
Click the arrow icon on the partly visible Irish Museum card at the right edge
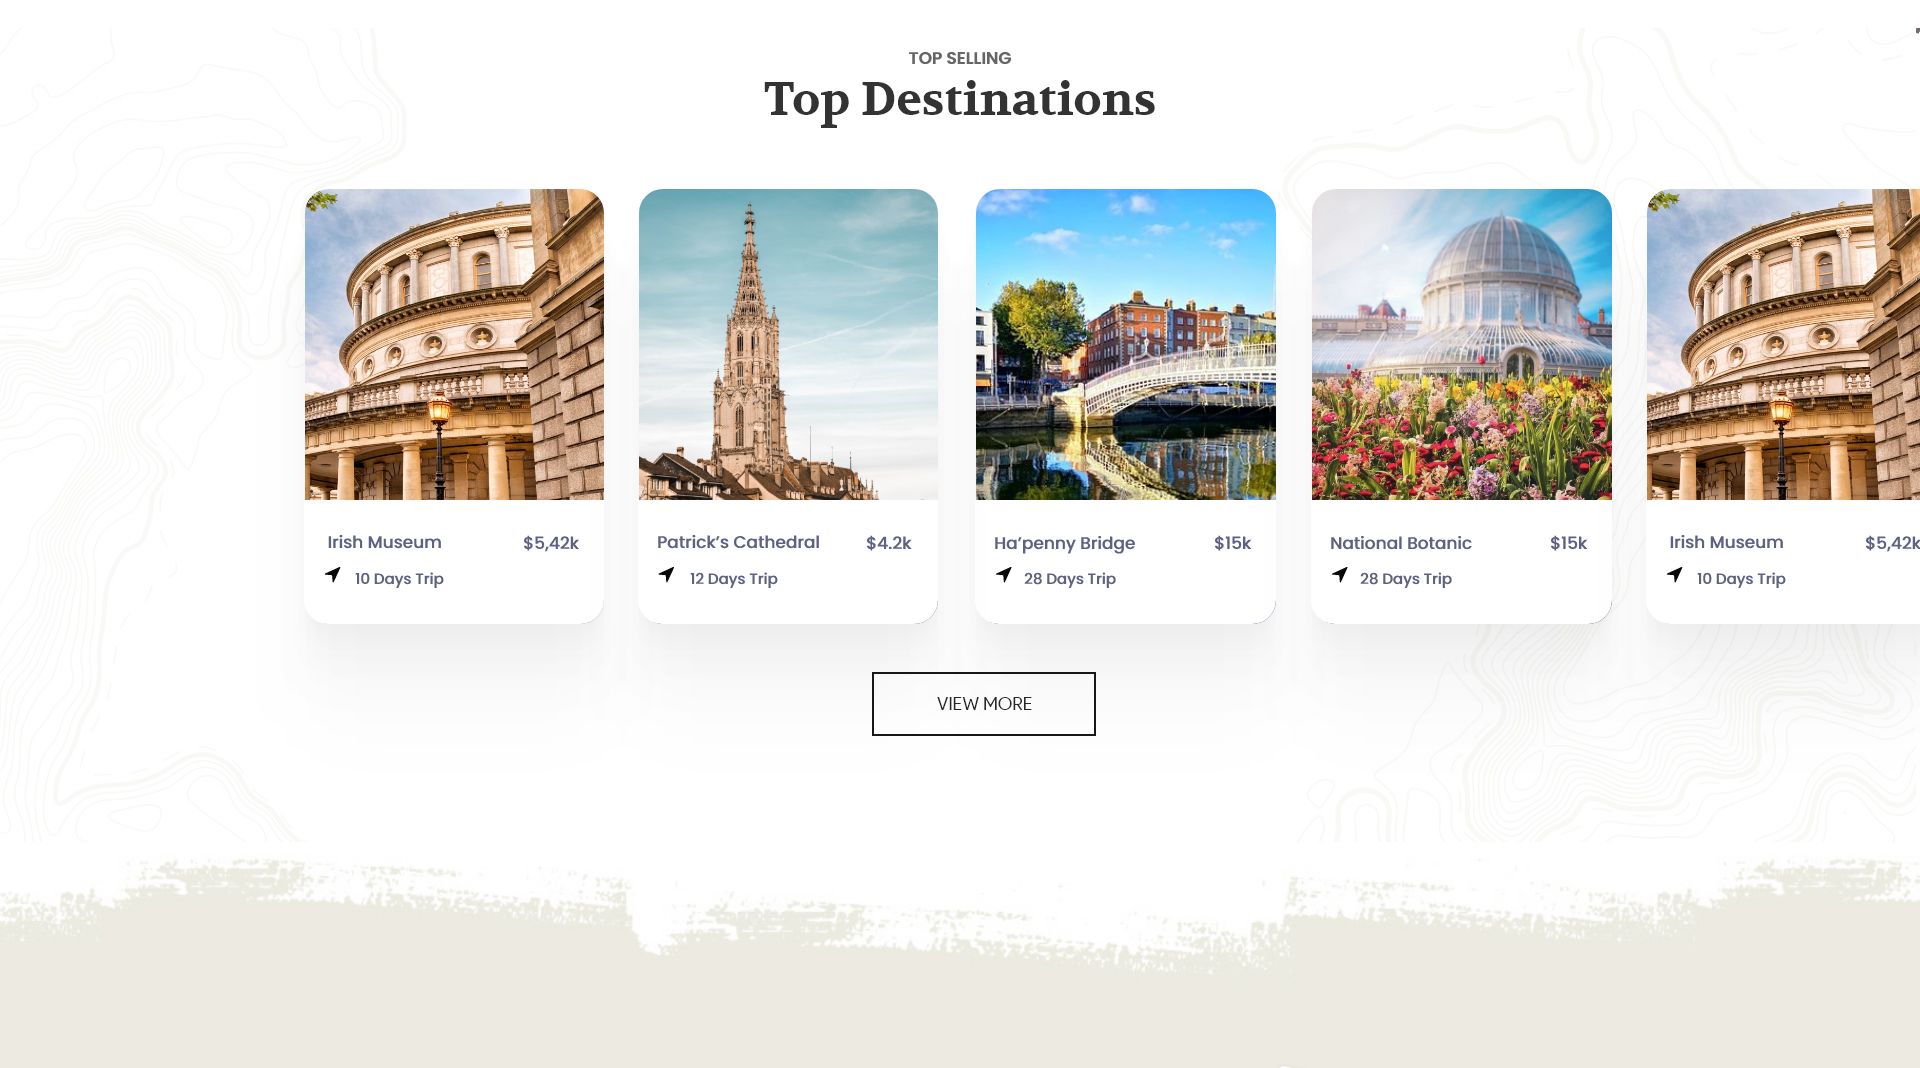1675,575
